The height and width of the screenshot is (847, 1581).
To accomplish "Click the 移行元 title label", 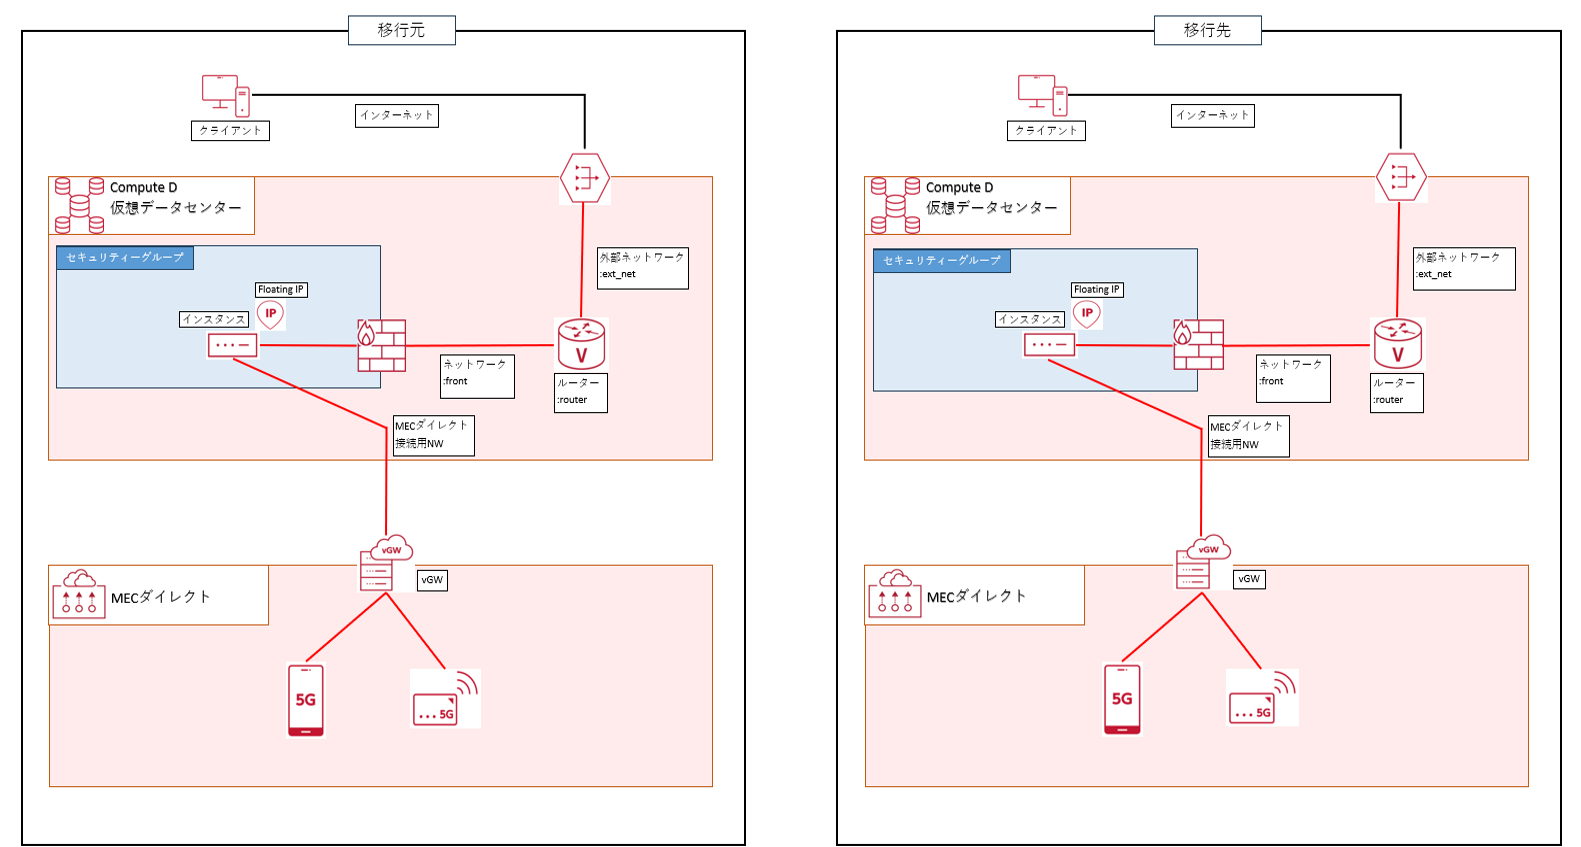I will [x=401, y=30].
